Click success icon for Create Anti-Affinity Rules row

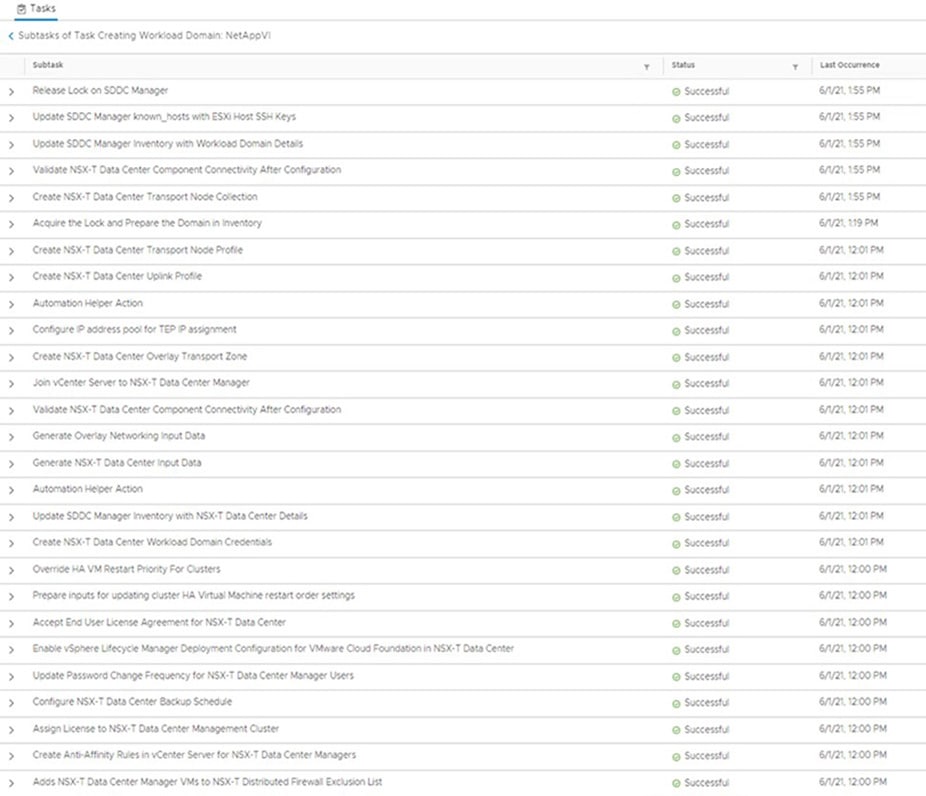[676, 756]
